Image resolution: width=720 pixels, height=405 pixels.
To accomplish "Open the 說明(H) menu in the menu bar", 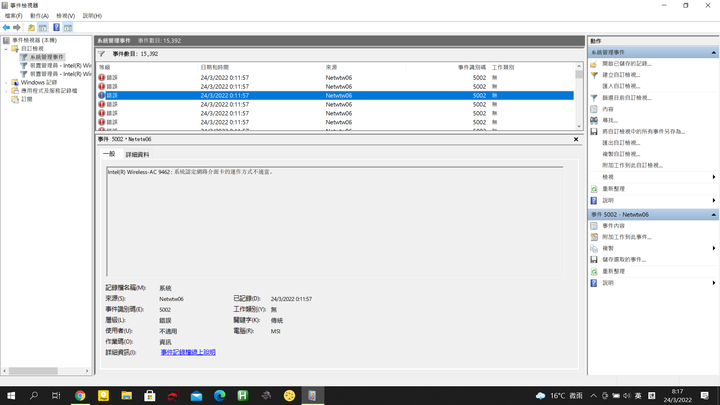I will [x=92, y=16].
